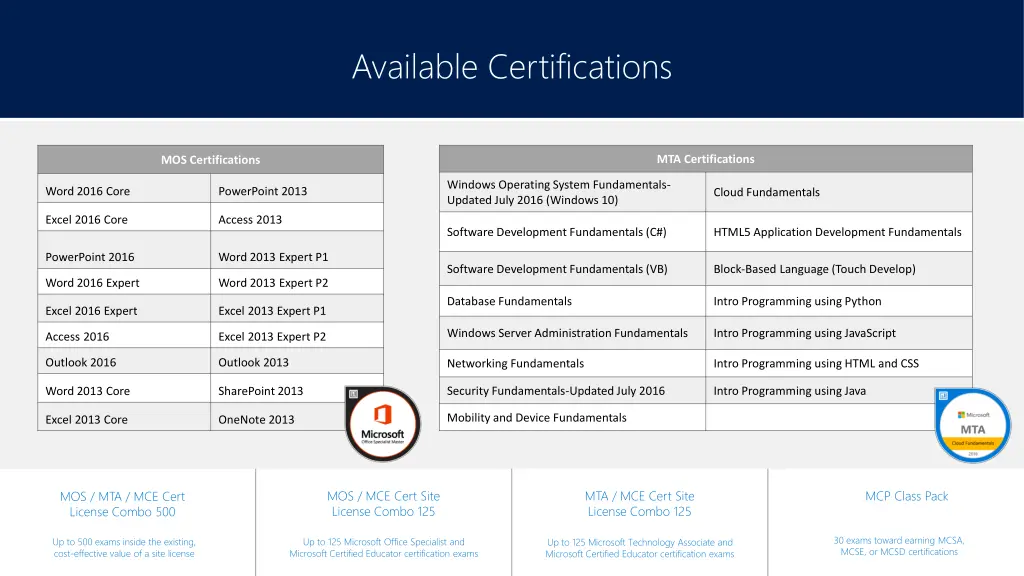1024x576 pixels.
Task: Click Windows Server Administration Fundamentals cell
Action: 572,332
